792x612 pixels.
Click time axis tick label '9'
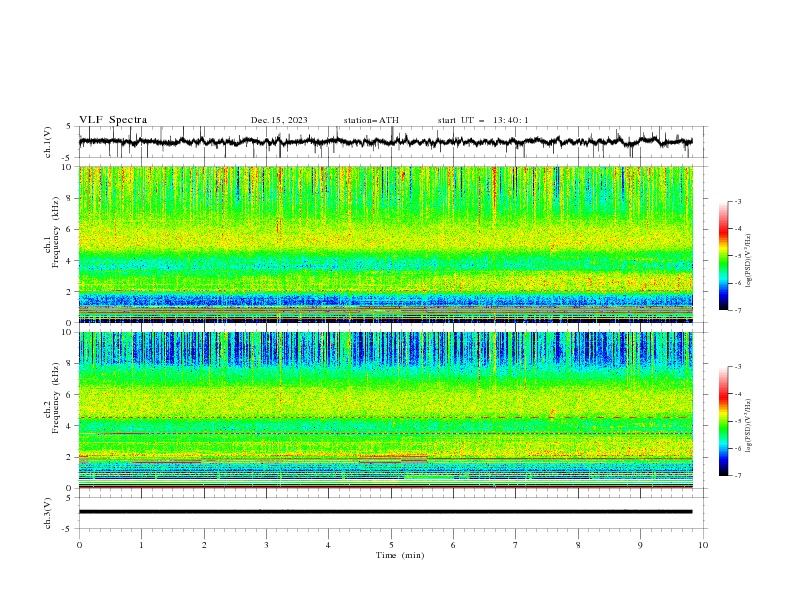coord(640,545)
